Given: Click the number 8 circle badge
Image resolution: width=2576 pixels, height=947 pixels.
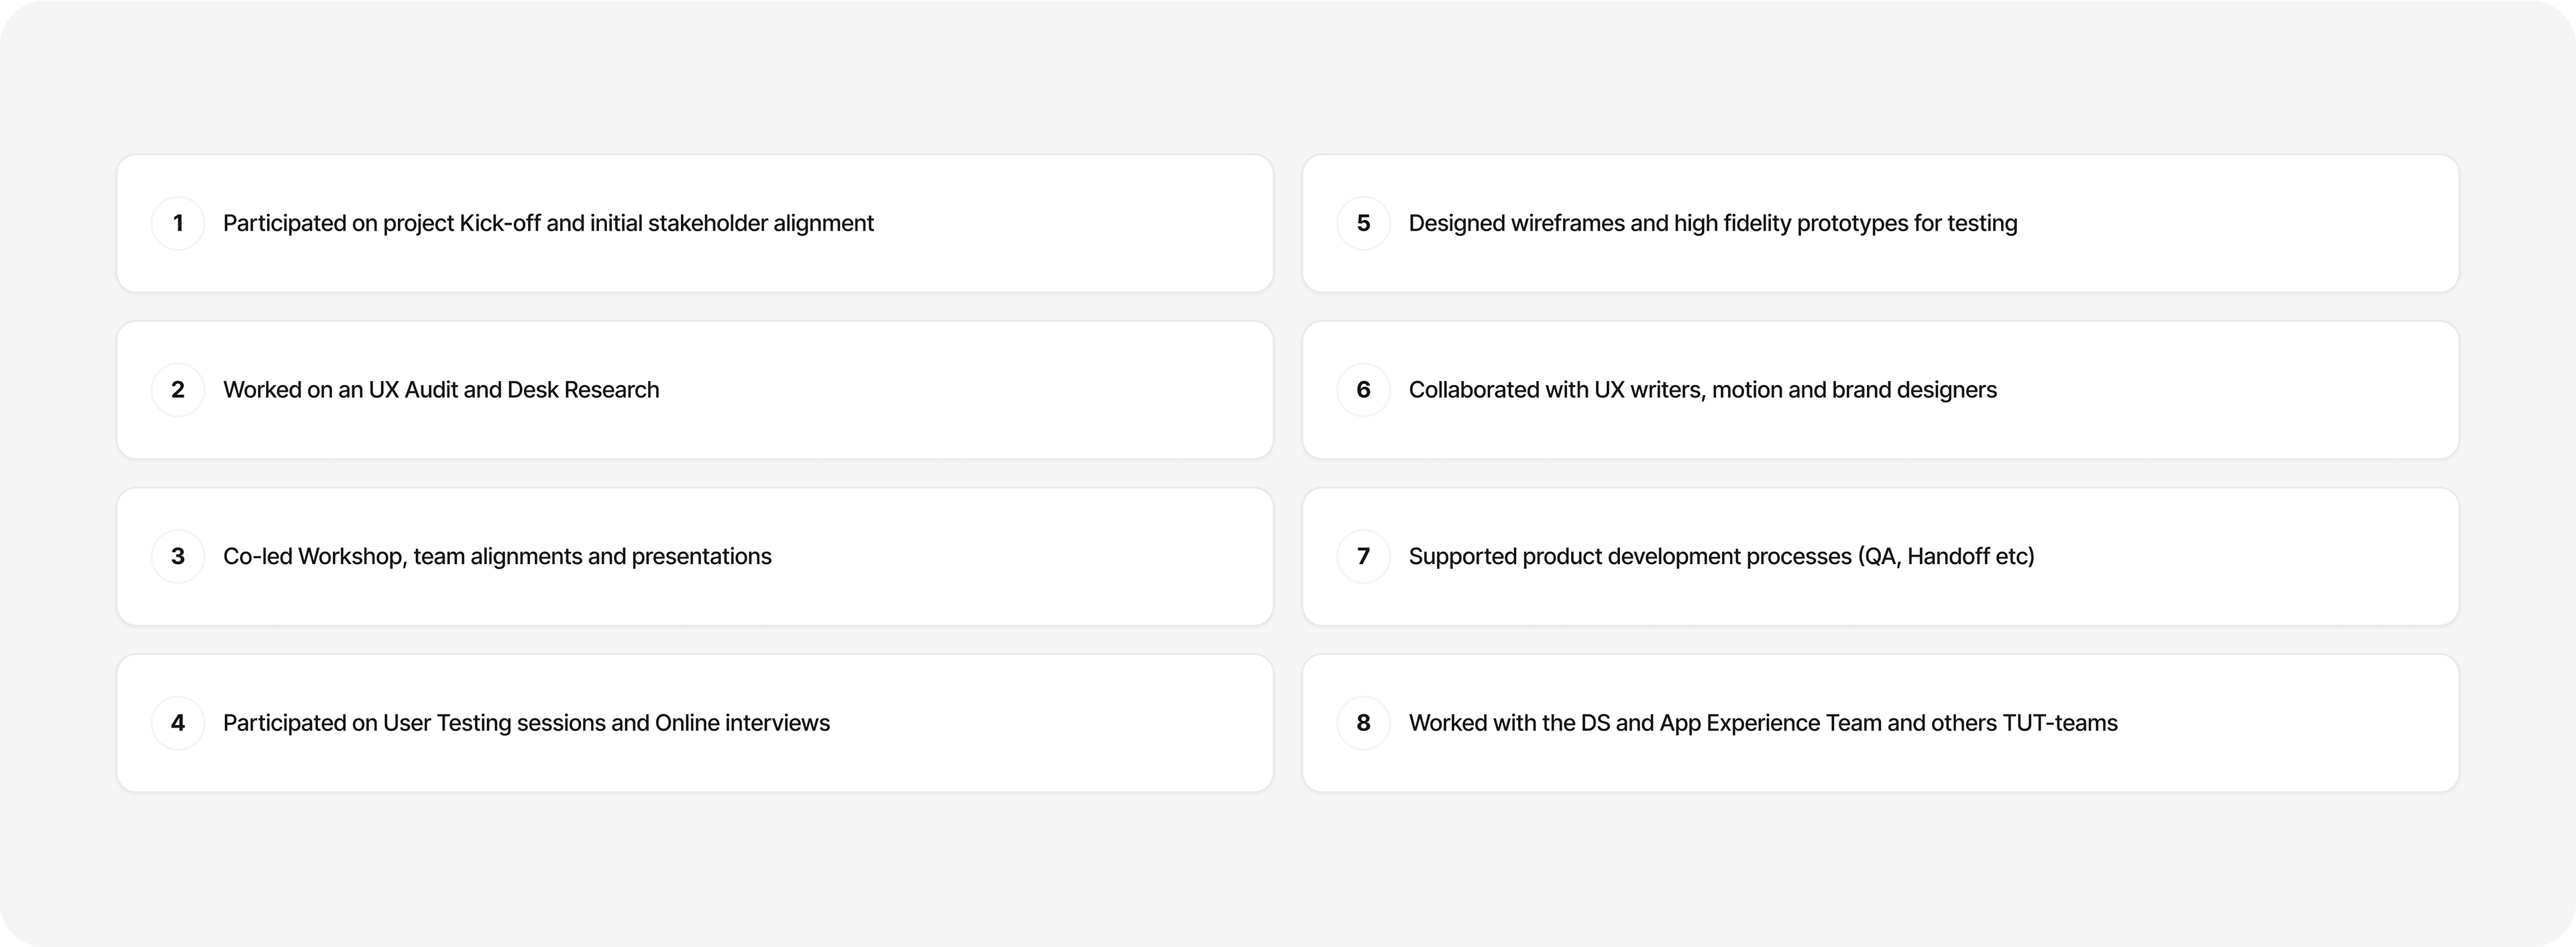Looking at the screenshot, I should [x=1363, y=723].
